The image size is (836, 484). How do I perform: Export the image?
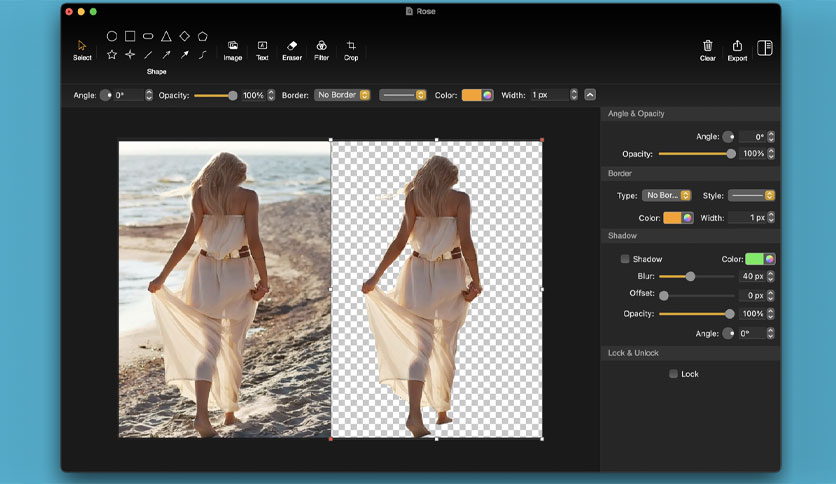(737, 51)
